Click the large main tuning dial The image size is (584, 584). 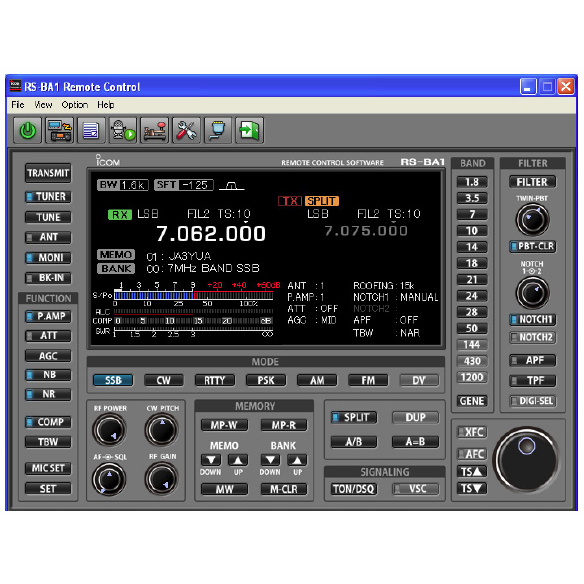527,460
